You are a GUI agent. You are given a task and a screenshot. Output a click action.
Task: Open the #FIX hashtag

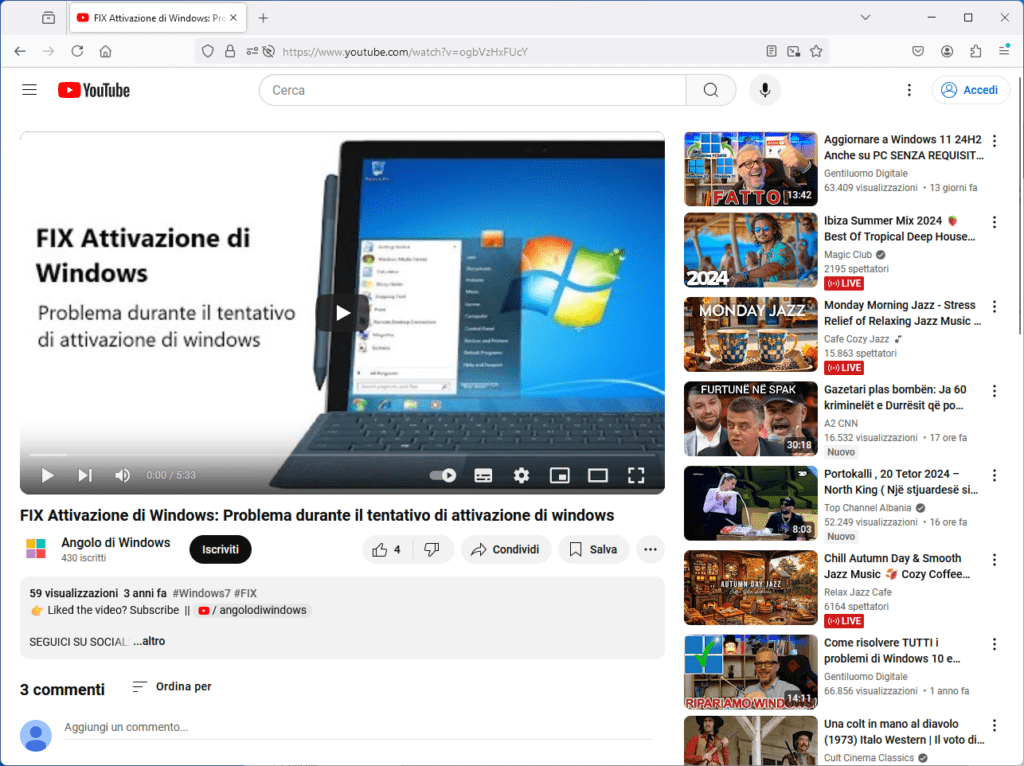point(246,593)
